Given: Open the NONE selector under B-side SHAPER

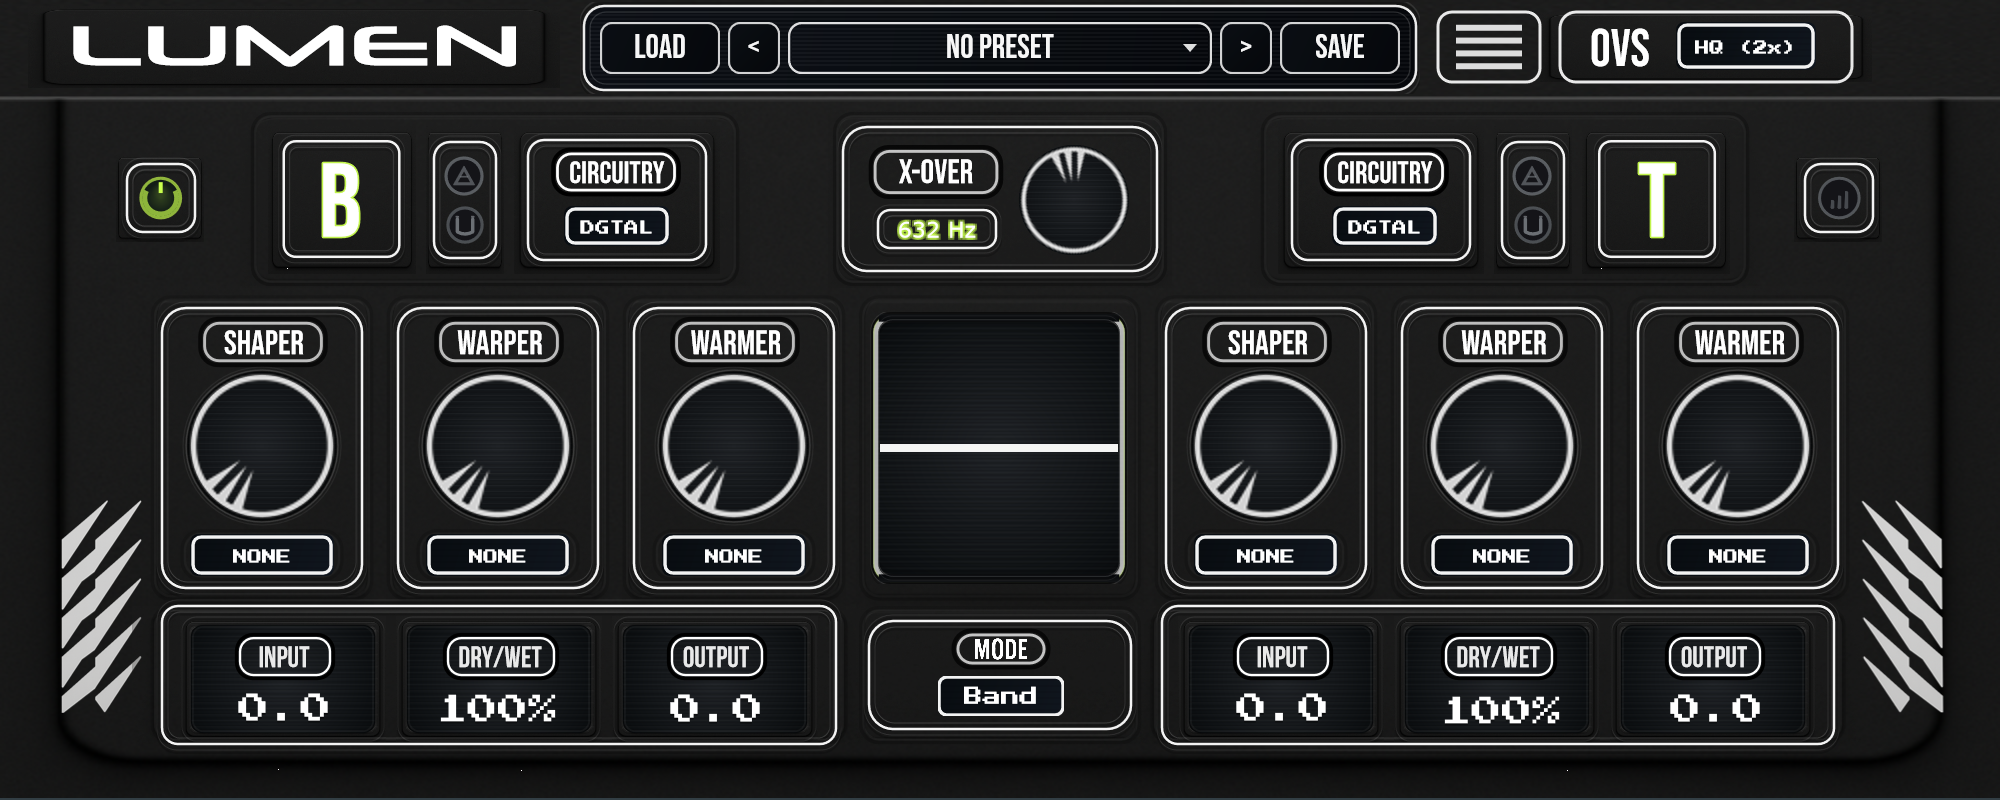Looking at the screenshot, I should [x=262, y=556].
